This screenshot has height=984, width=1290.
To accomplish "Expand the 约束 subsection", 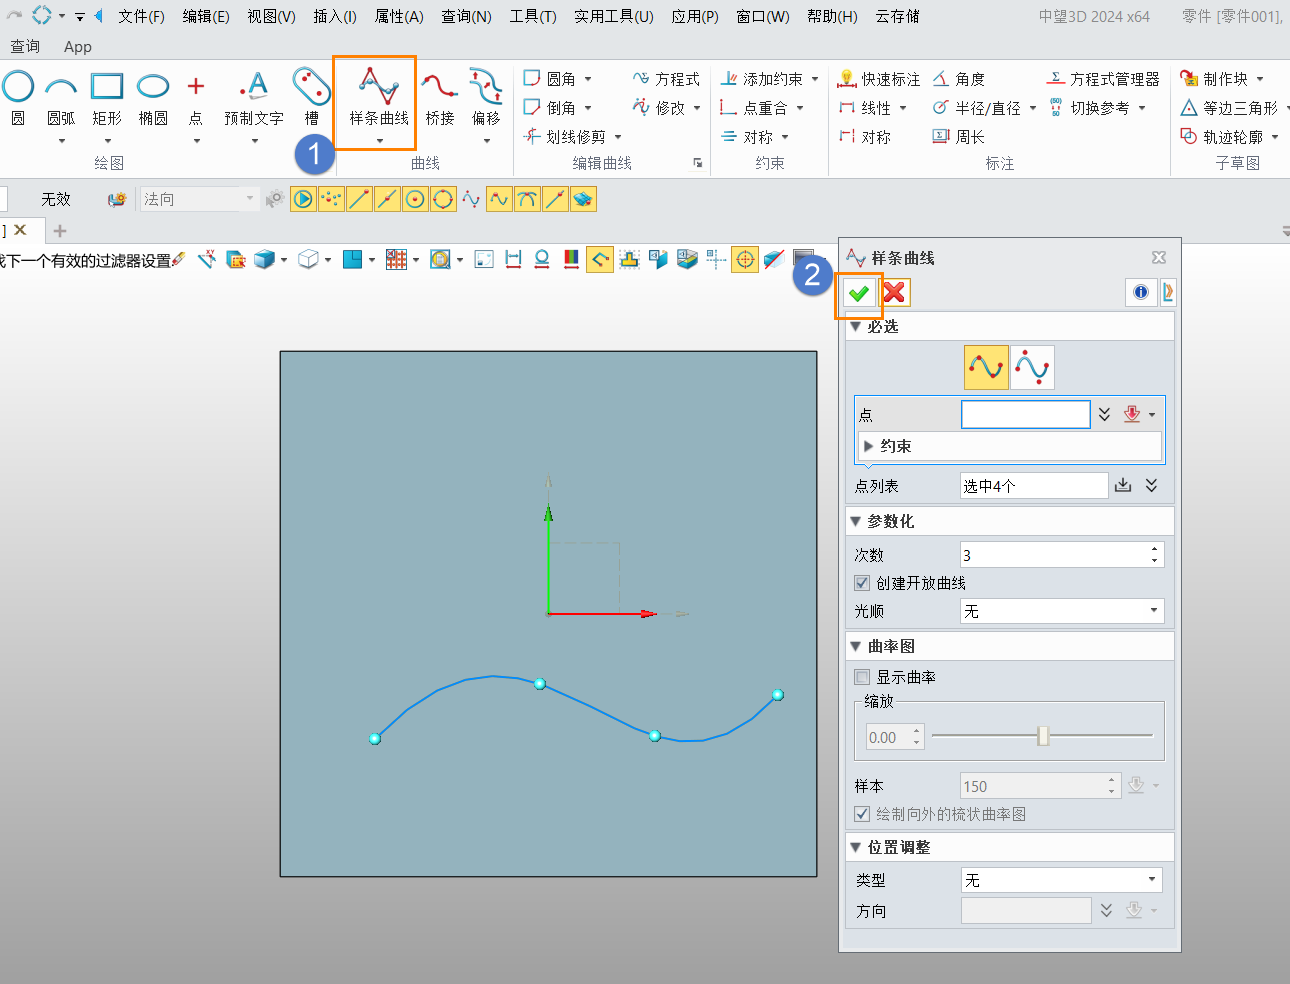I will pyautogui.click(x=868, y=446).
